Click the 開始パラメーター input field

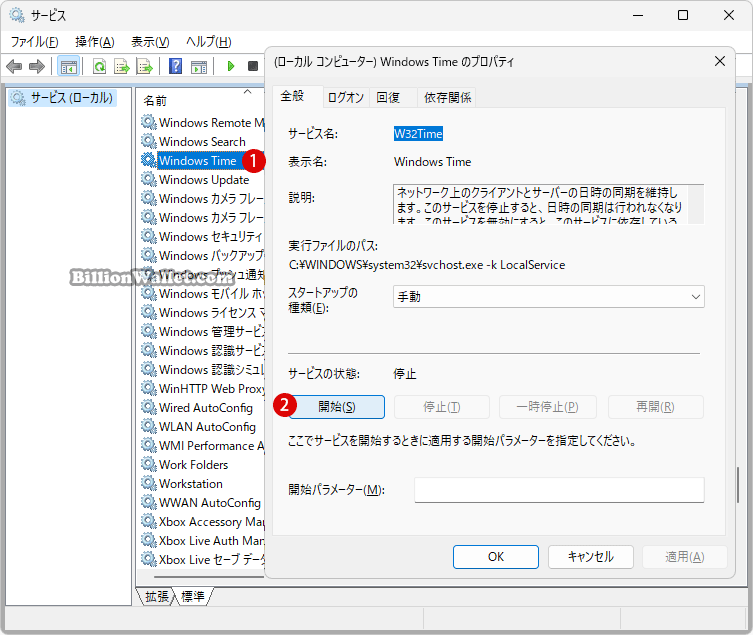pos(559,490)
